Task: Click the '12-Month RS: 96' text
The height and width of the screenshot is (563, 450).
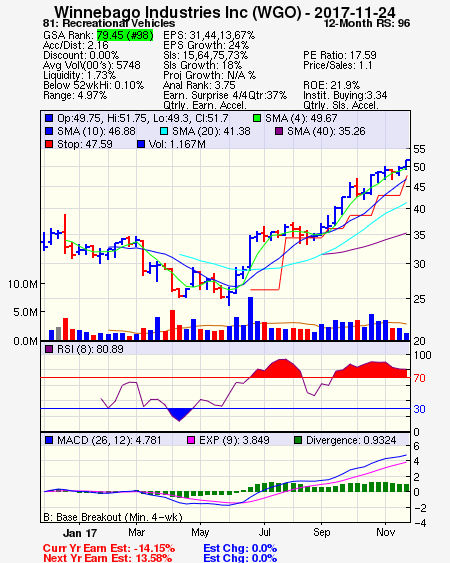Action: click(367, 23)
